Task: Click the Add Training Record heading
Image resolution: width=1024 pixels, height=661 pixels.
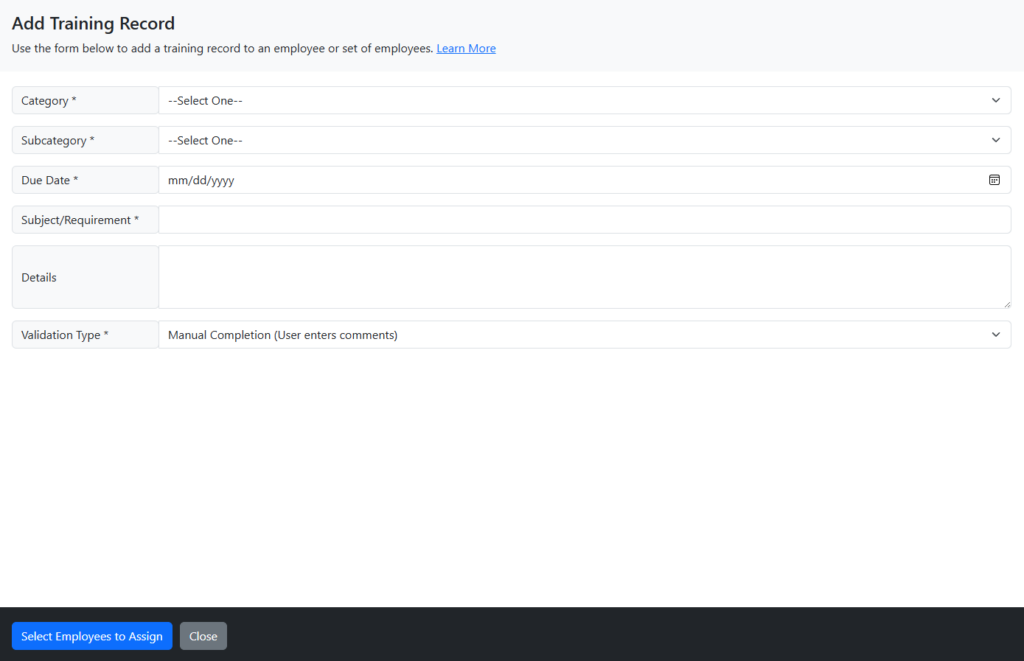Action: pos(93,23)
